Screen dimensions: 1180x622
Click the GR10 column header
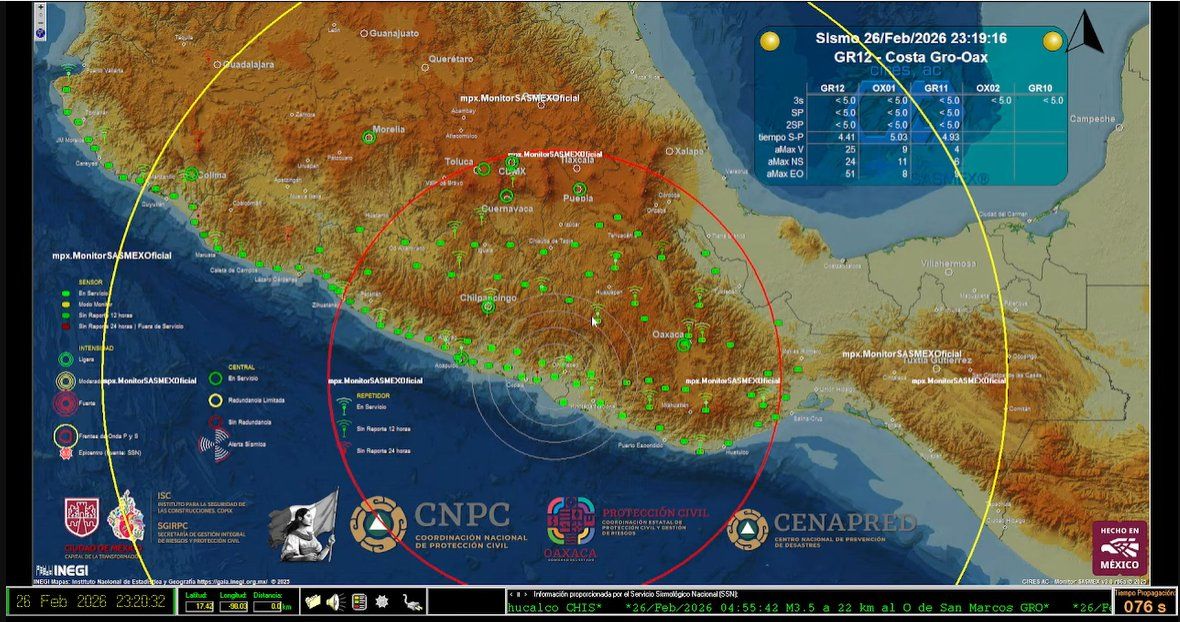click(1040, 88)
